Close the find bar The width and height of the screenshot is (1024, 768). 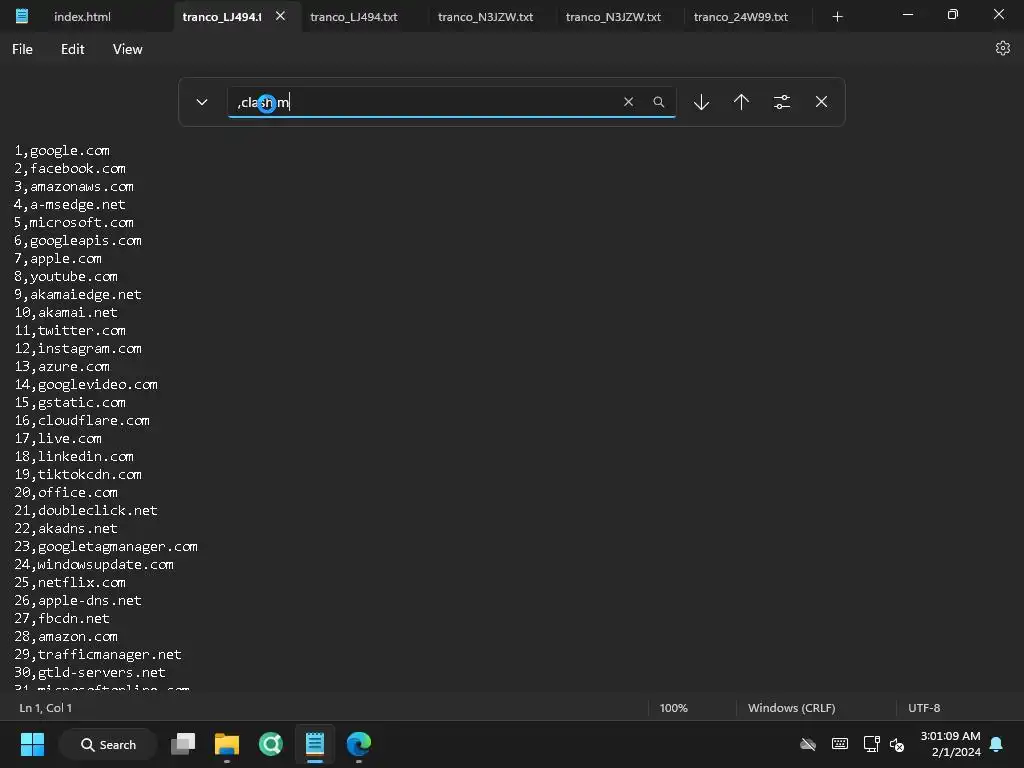(x=822, y=102)
